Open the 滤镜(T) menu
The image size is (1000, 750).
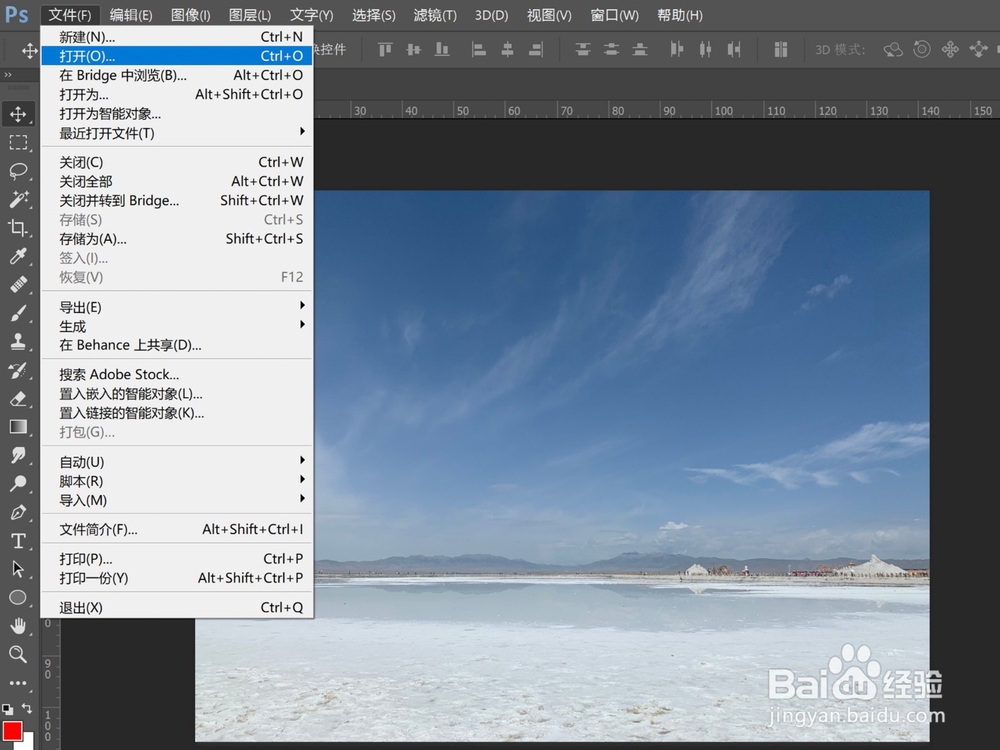(x=435, y=15)
